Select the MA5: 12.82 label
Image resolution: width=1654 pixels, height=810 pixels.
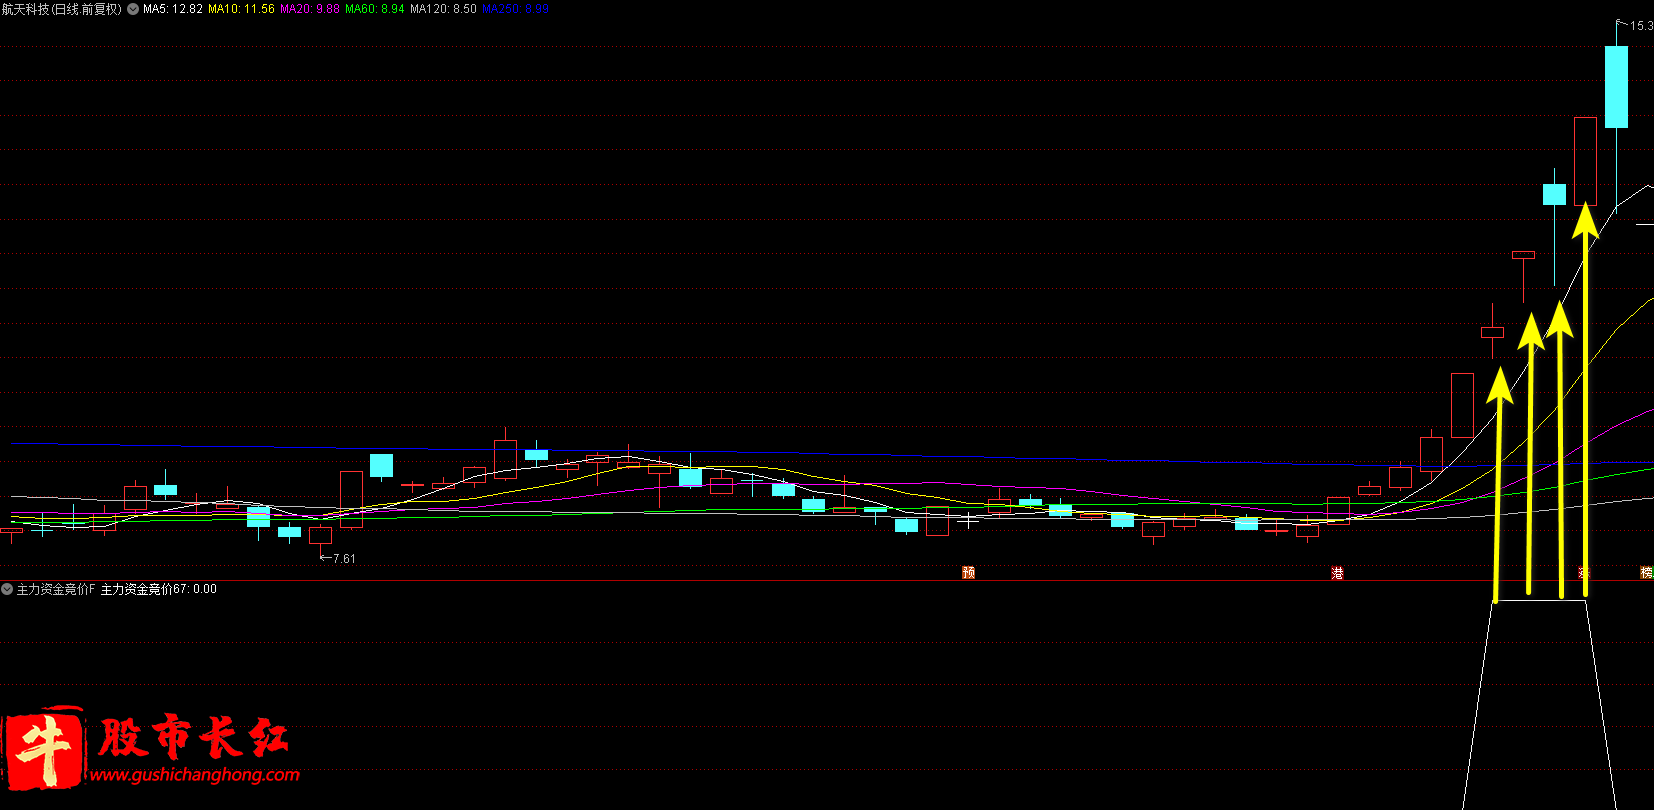[173, 9]
